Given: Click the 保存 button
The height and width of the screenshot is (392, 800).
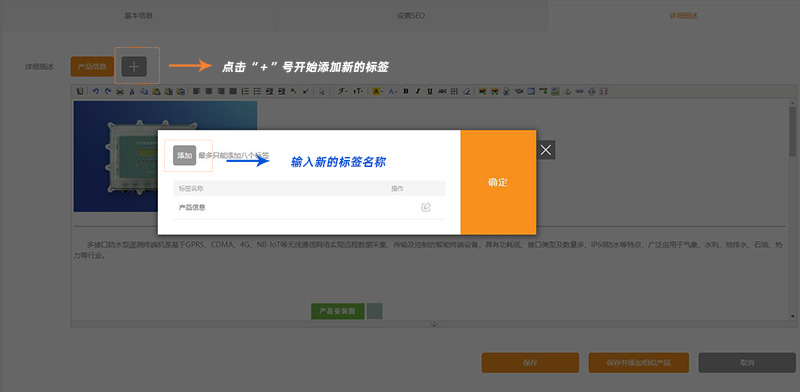Looking at the screenshot, I should click(x=530, y=363).
